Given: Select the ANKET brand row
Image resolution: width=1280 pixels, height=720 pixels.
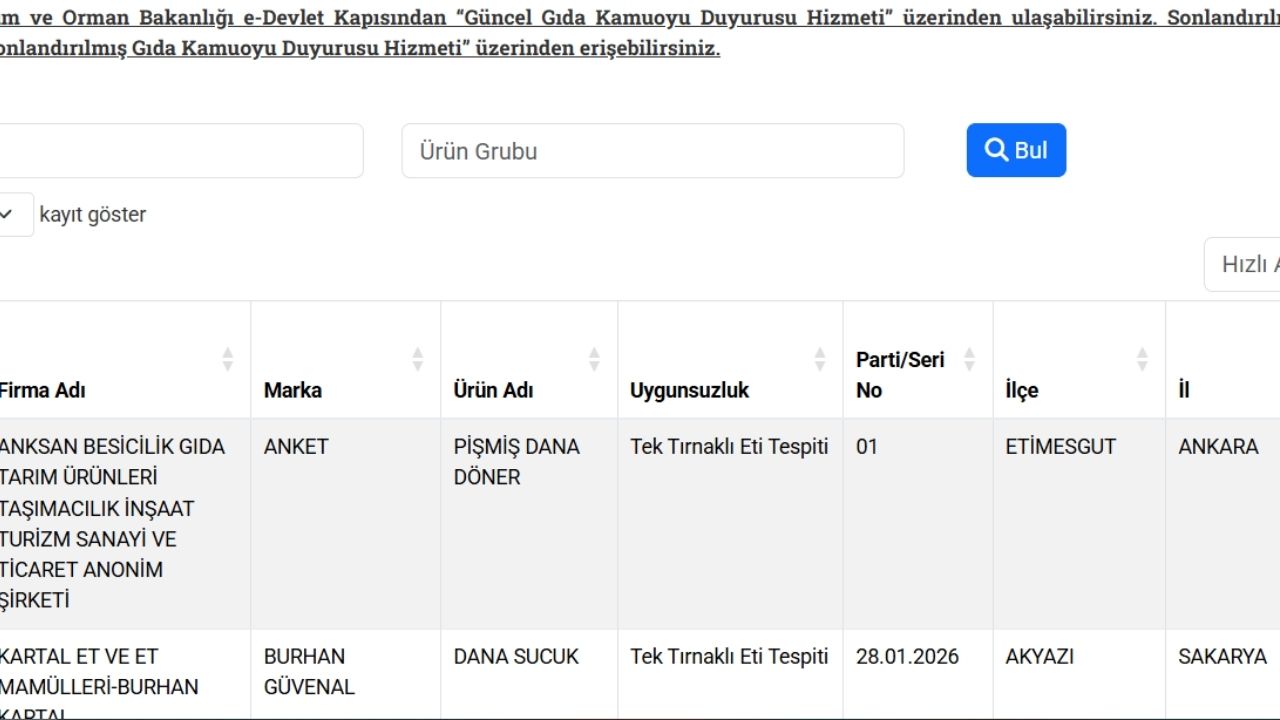Looking at the screenshot, I should click(296, 446).
